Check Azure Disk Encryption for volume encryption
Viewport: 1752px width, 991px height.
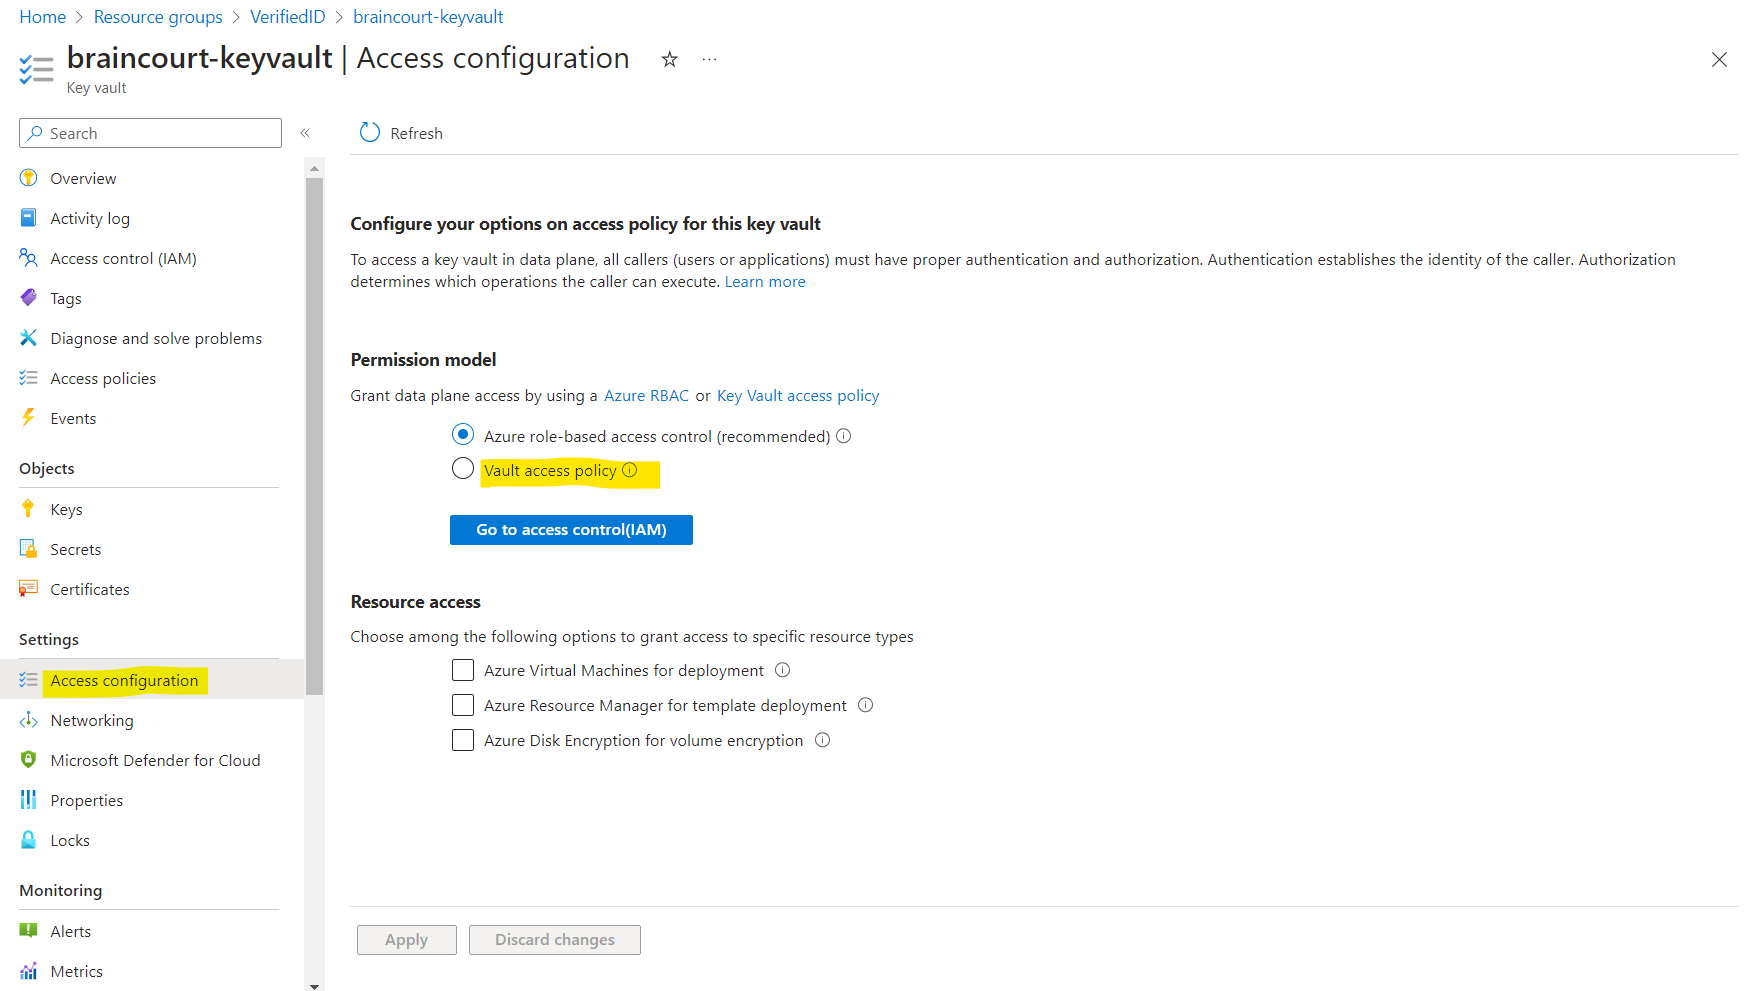(462, 740)
